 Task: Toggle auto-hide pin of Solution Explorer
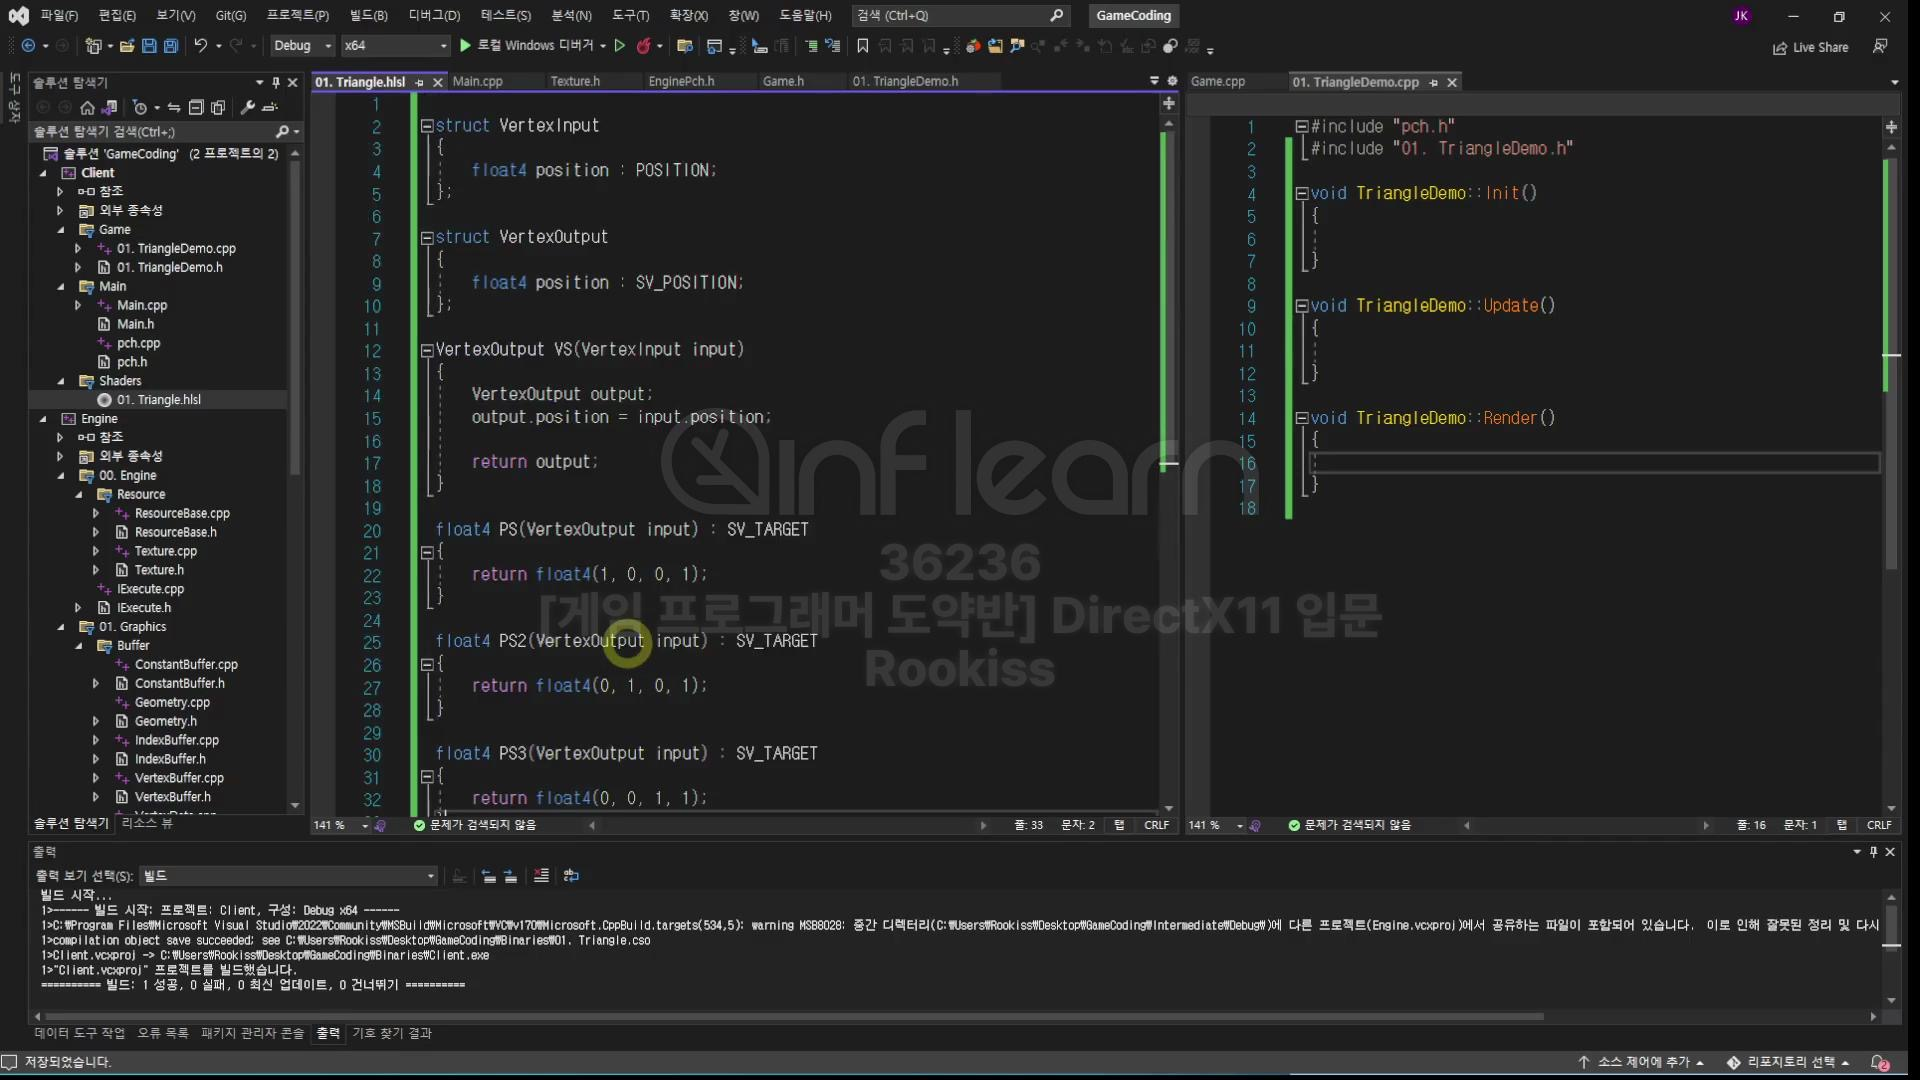coord(276,83)
